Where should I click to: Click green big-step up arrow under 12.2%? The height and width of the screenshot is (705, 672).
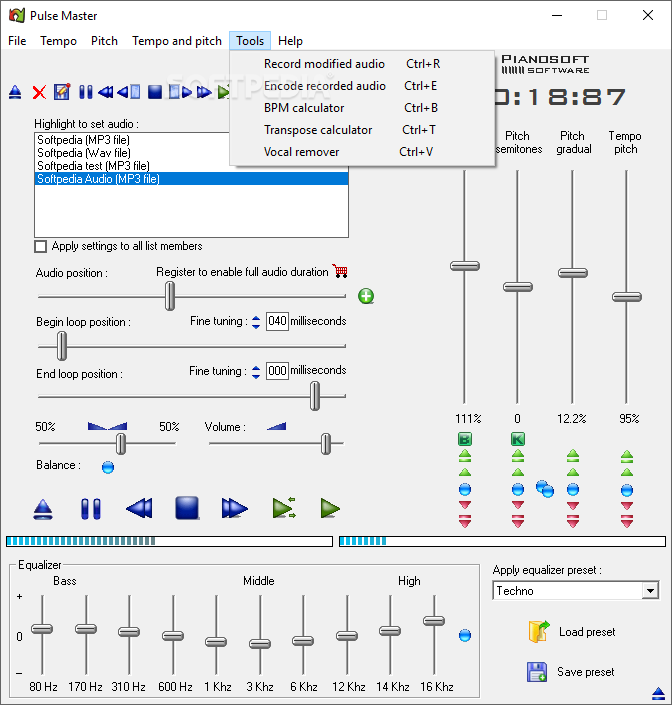tap(573, 456)
